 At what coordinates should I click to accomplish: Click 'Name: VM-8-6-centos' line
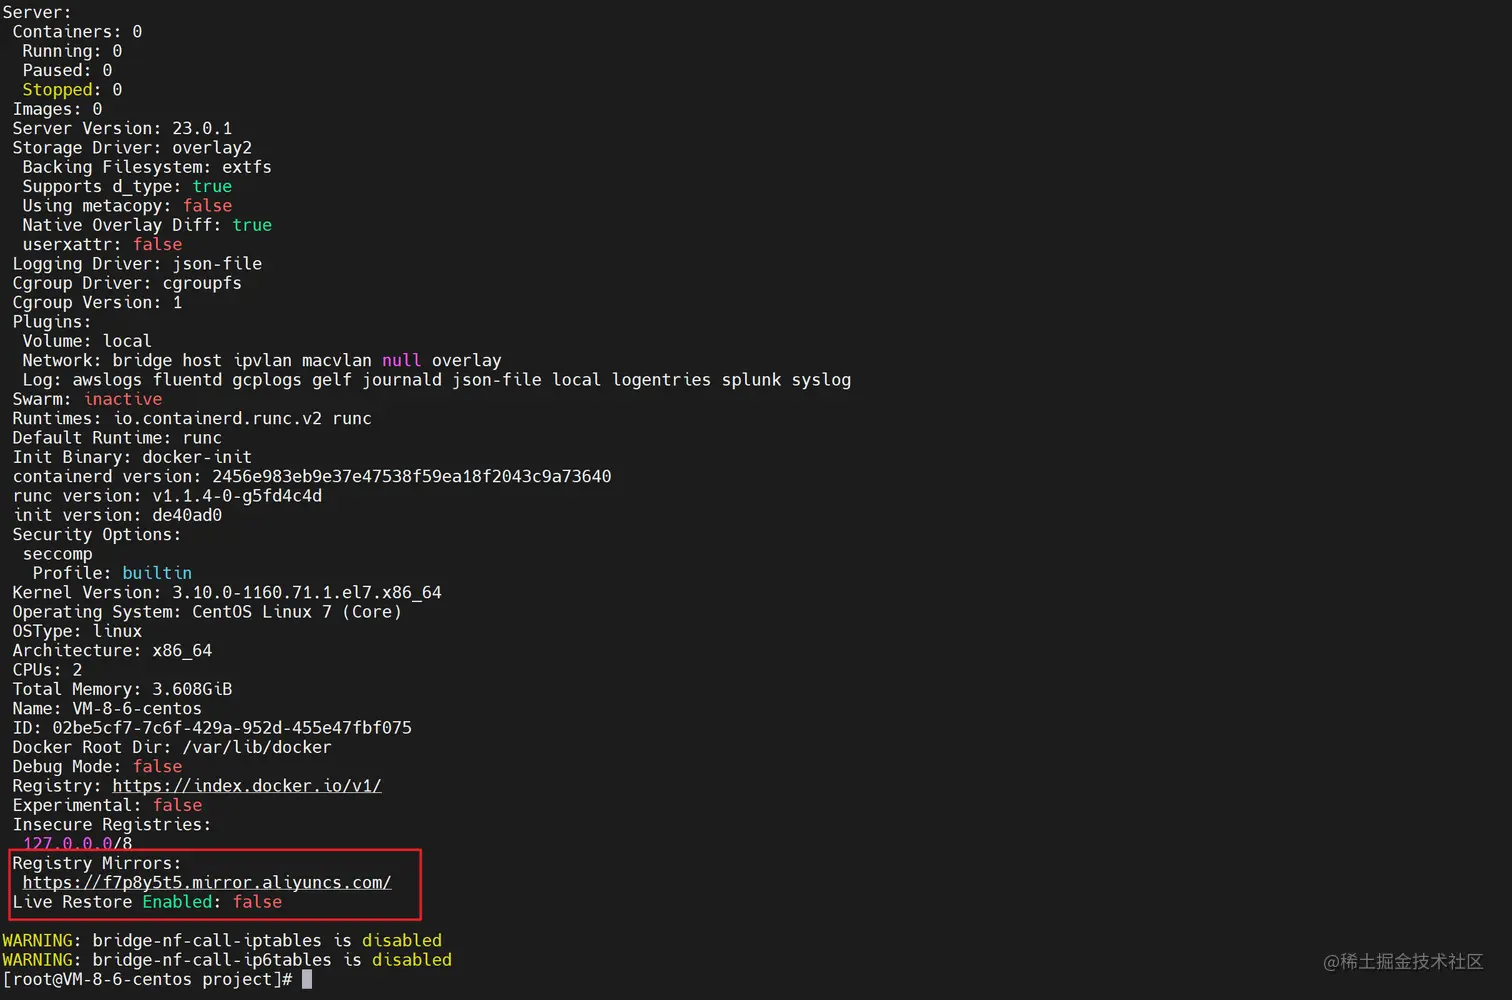(107, 709)
